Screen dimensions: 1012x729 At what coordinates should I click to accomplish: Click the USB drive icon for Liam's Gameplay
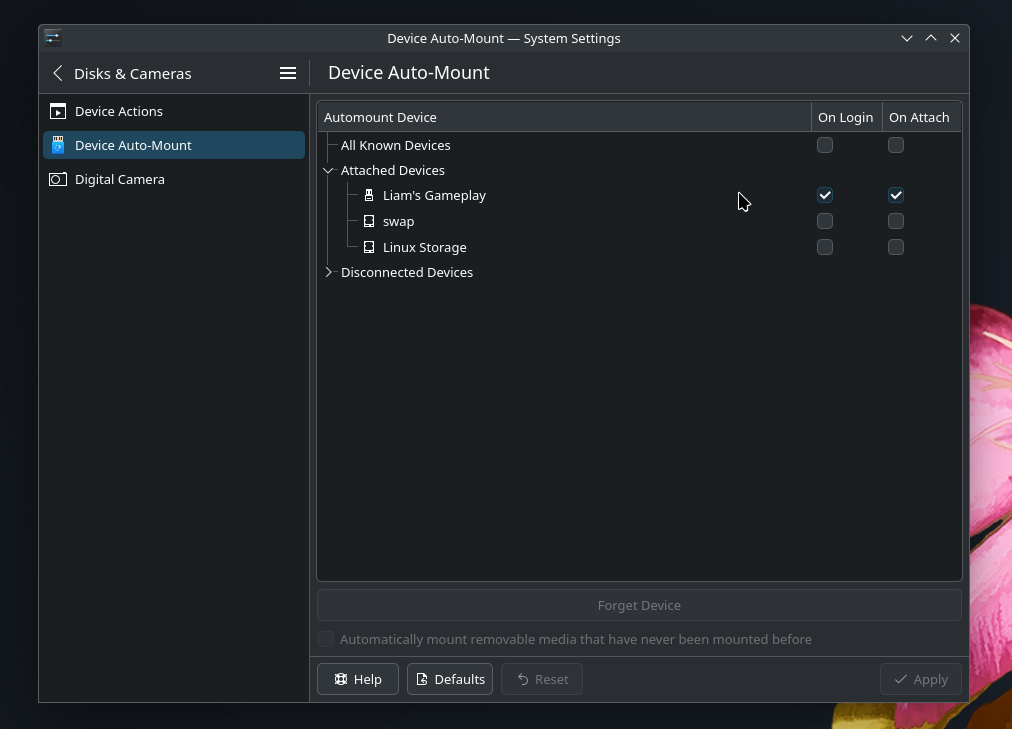click(x=369, y=196)
